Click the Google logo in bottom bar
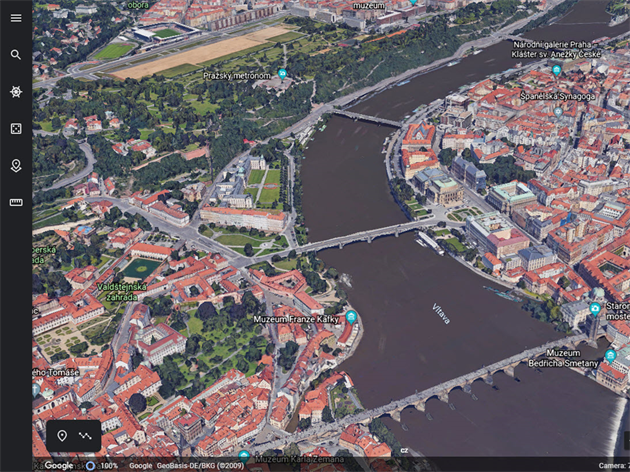 (x=59, y=465)
